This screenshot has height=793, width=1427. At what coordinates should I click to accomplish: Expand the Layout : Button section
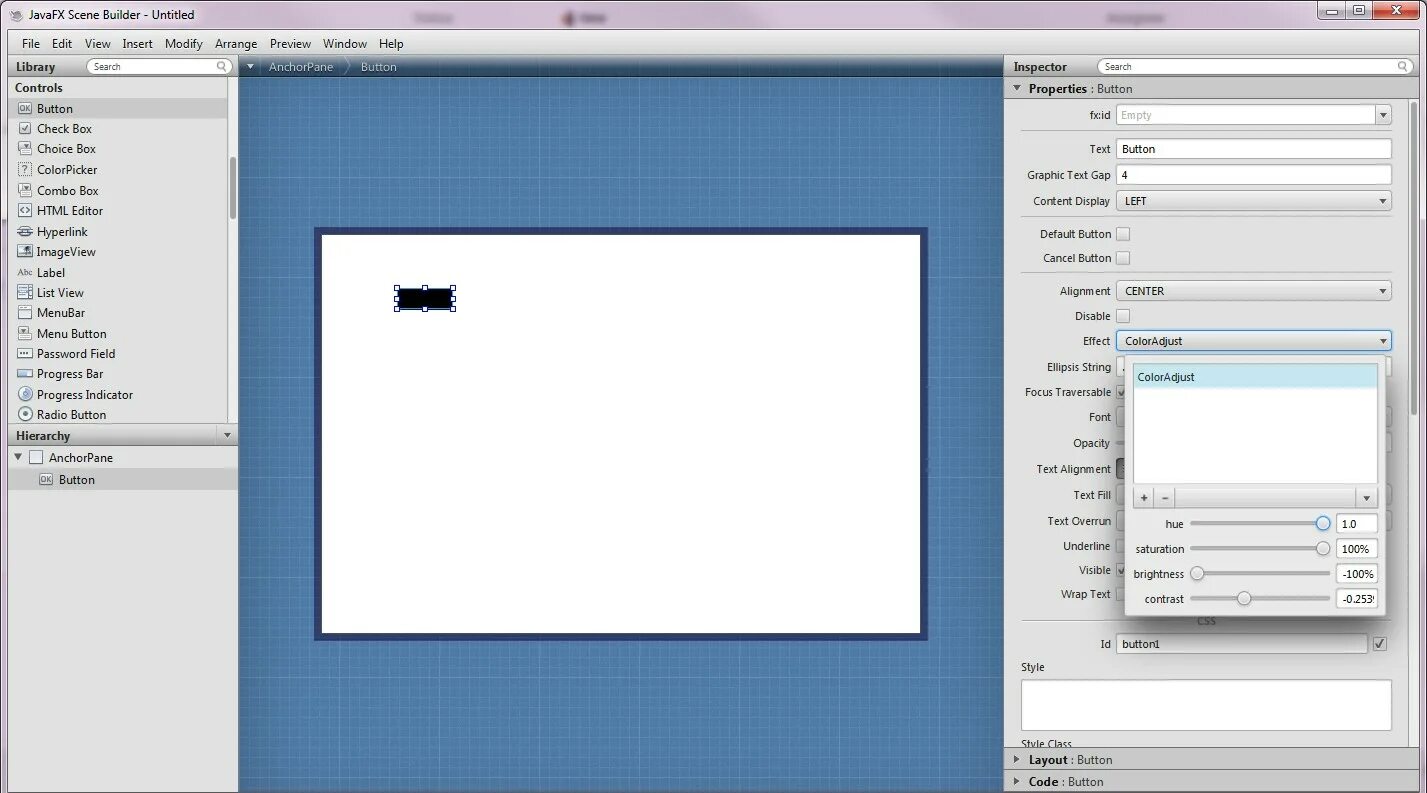(x=1017, y=760)
